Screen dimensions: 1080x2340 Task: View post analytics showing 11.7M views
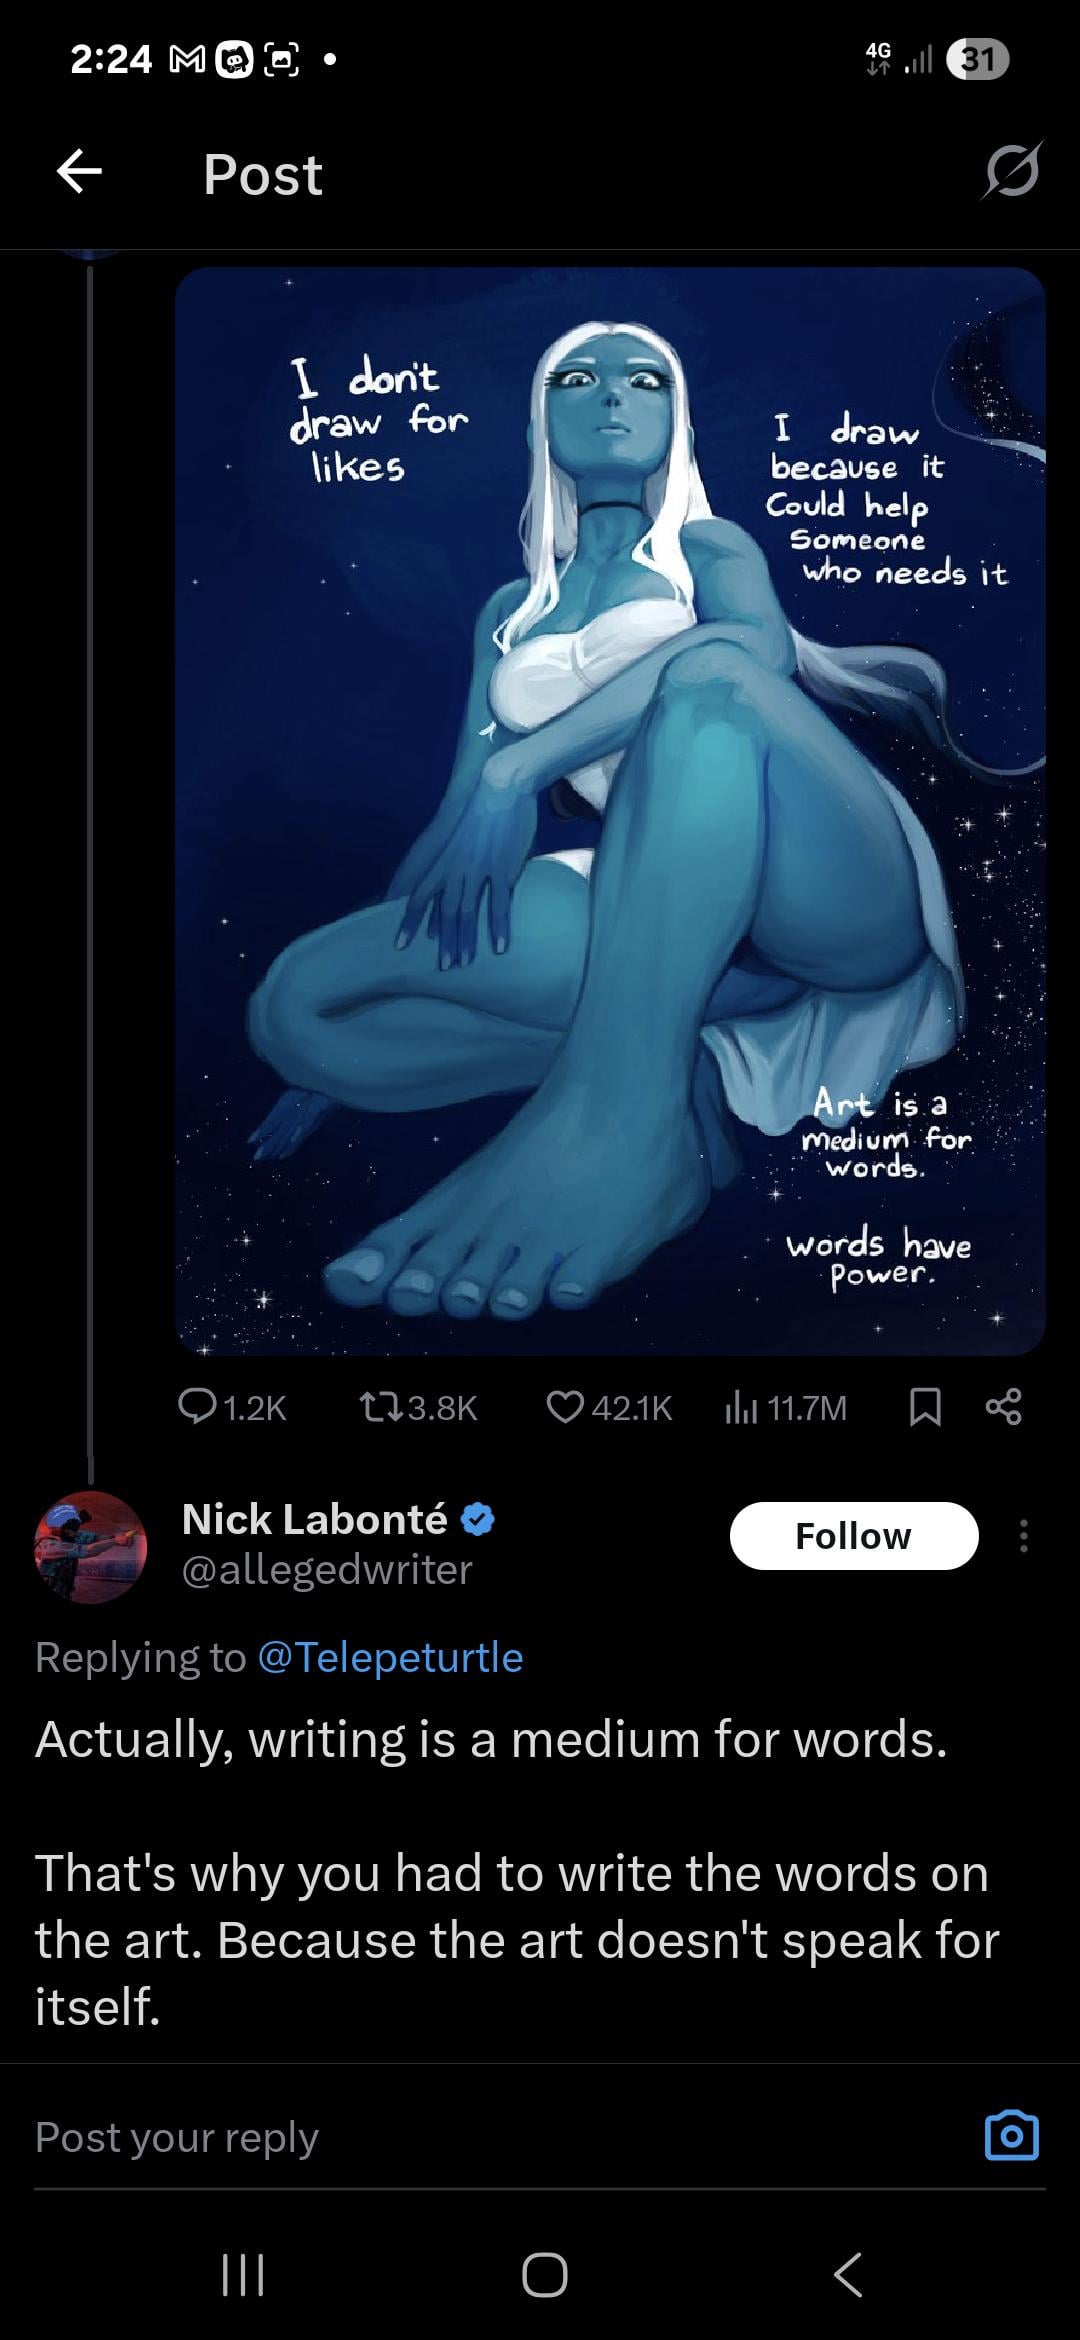(741, 1407)
